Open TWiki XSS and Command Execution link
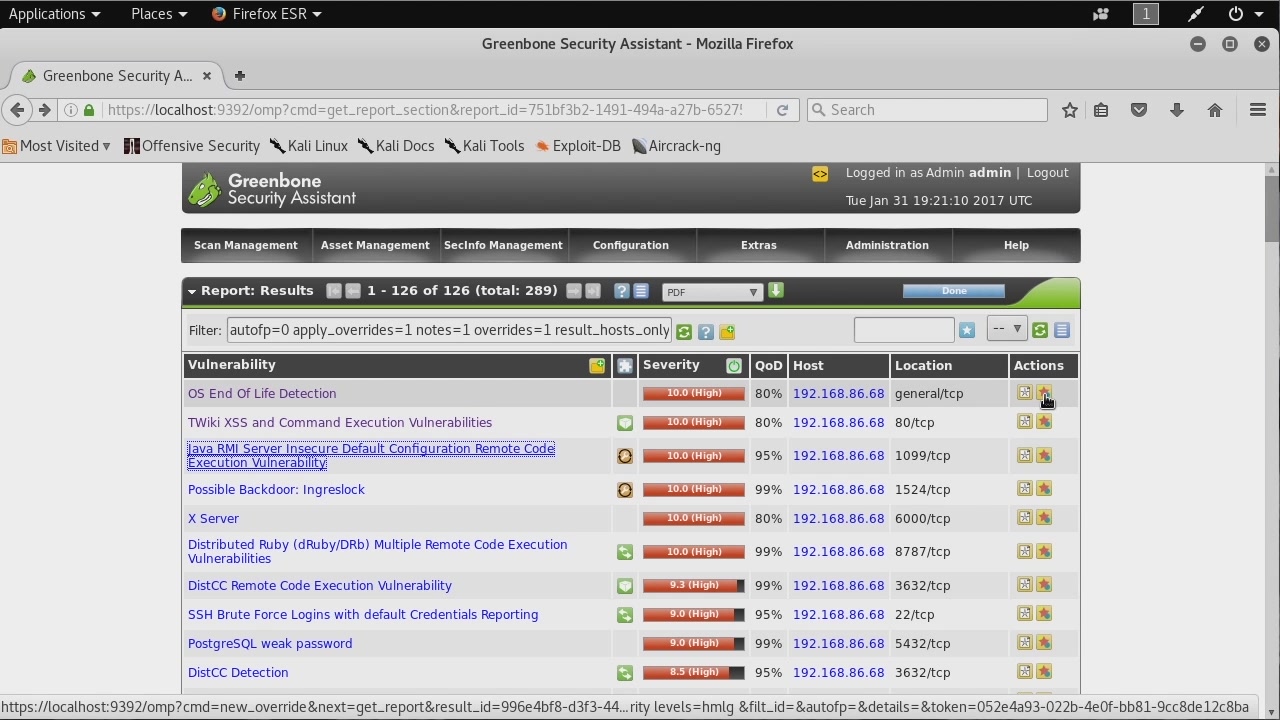Screen dimensions: 1280x720 [x=340, y=423]
